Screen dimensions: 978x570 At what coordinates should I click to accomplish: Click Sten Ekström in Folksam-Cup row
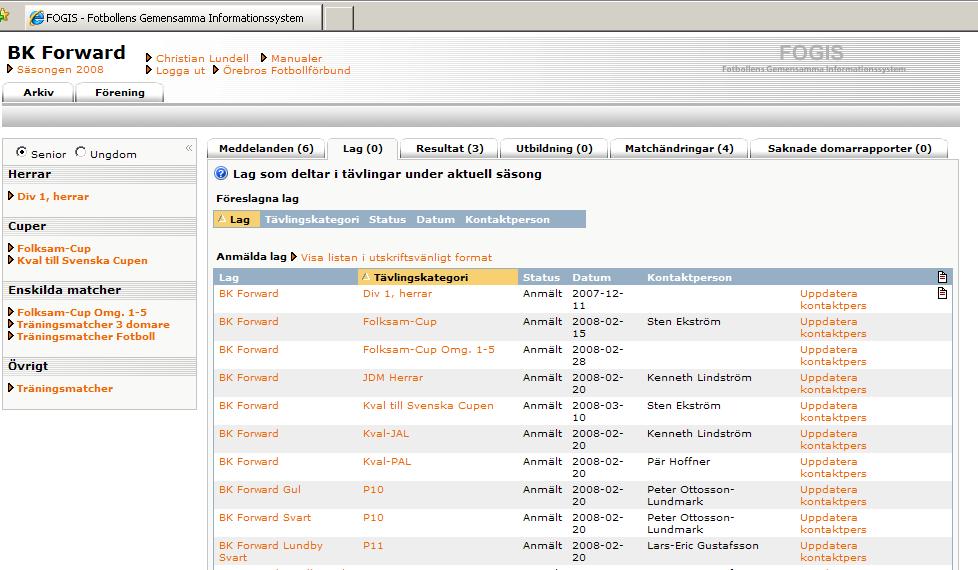click(684, 321)
